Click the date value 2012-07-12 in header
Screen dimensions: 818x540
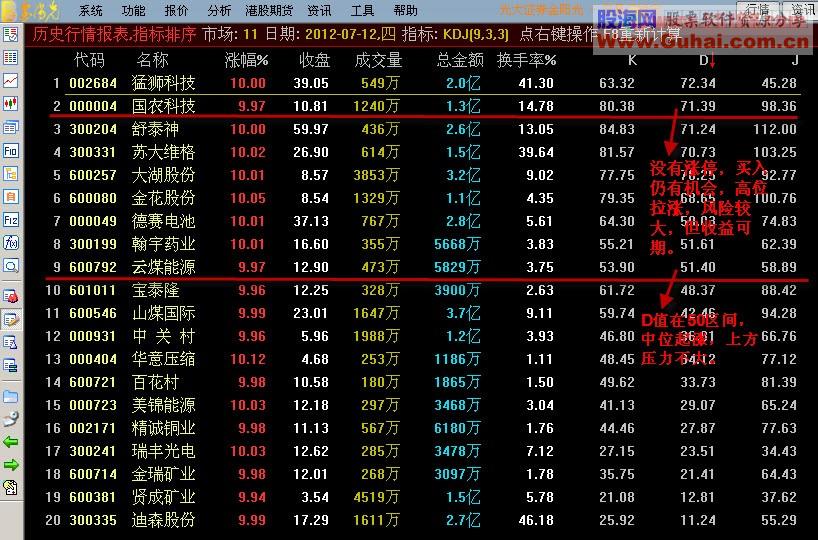(341, 35)
